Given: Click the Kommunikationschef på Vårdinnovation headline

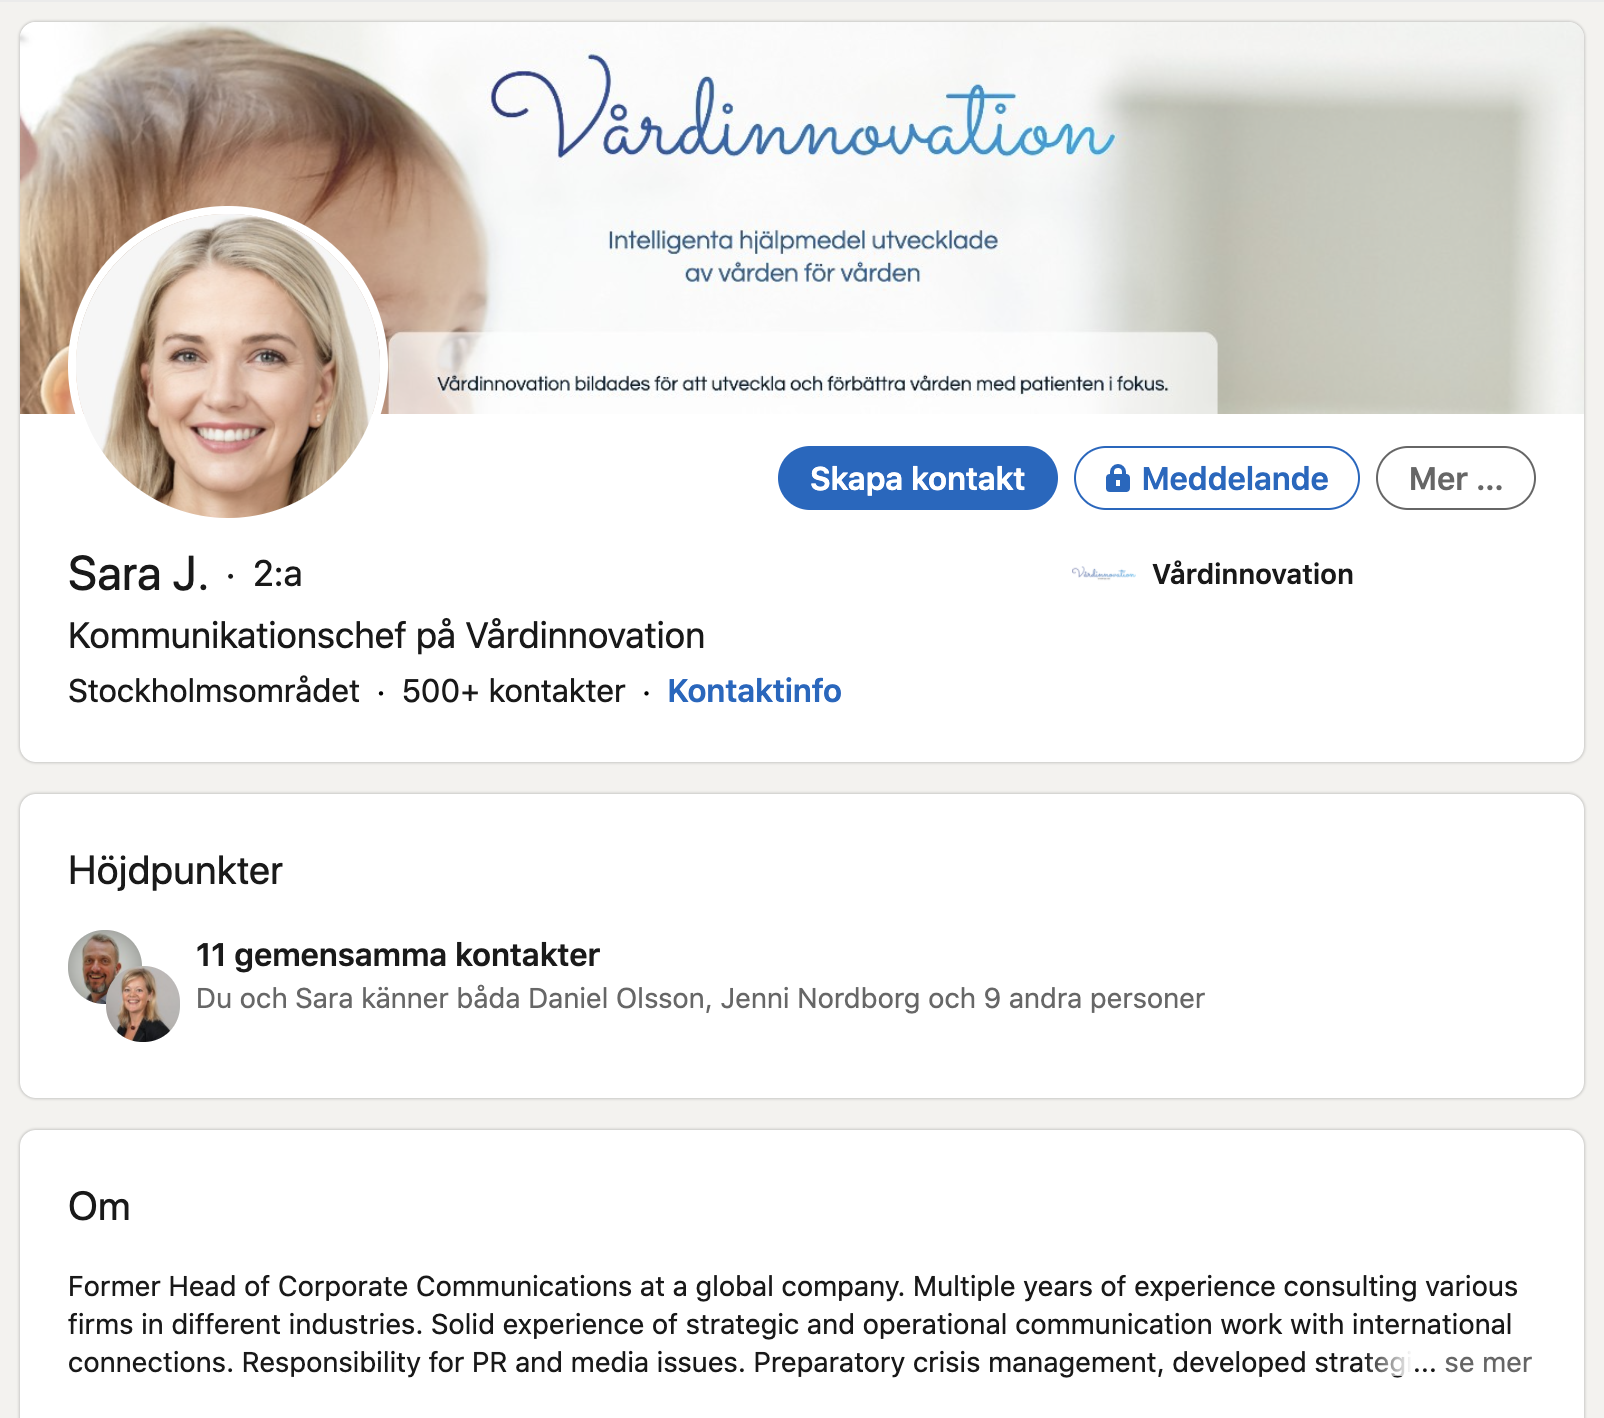Looking at the screenshot, I should pyautogui.click(x=386, y=636).
